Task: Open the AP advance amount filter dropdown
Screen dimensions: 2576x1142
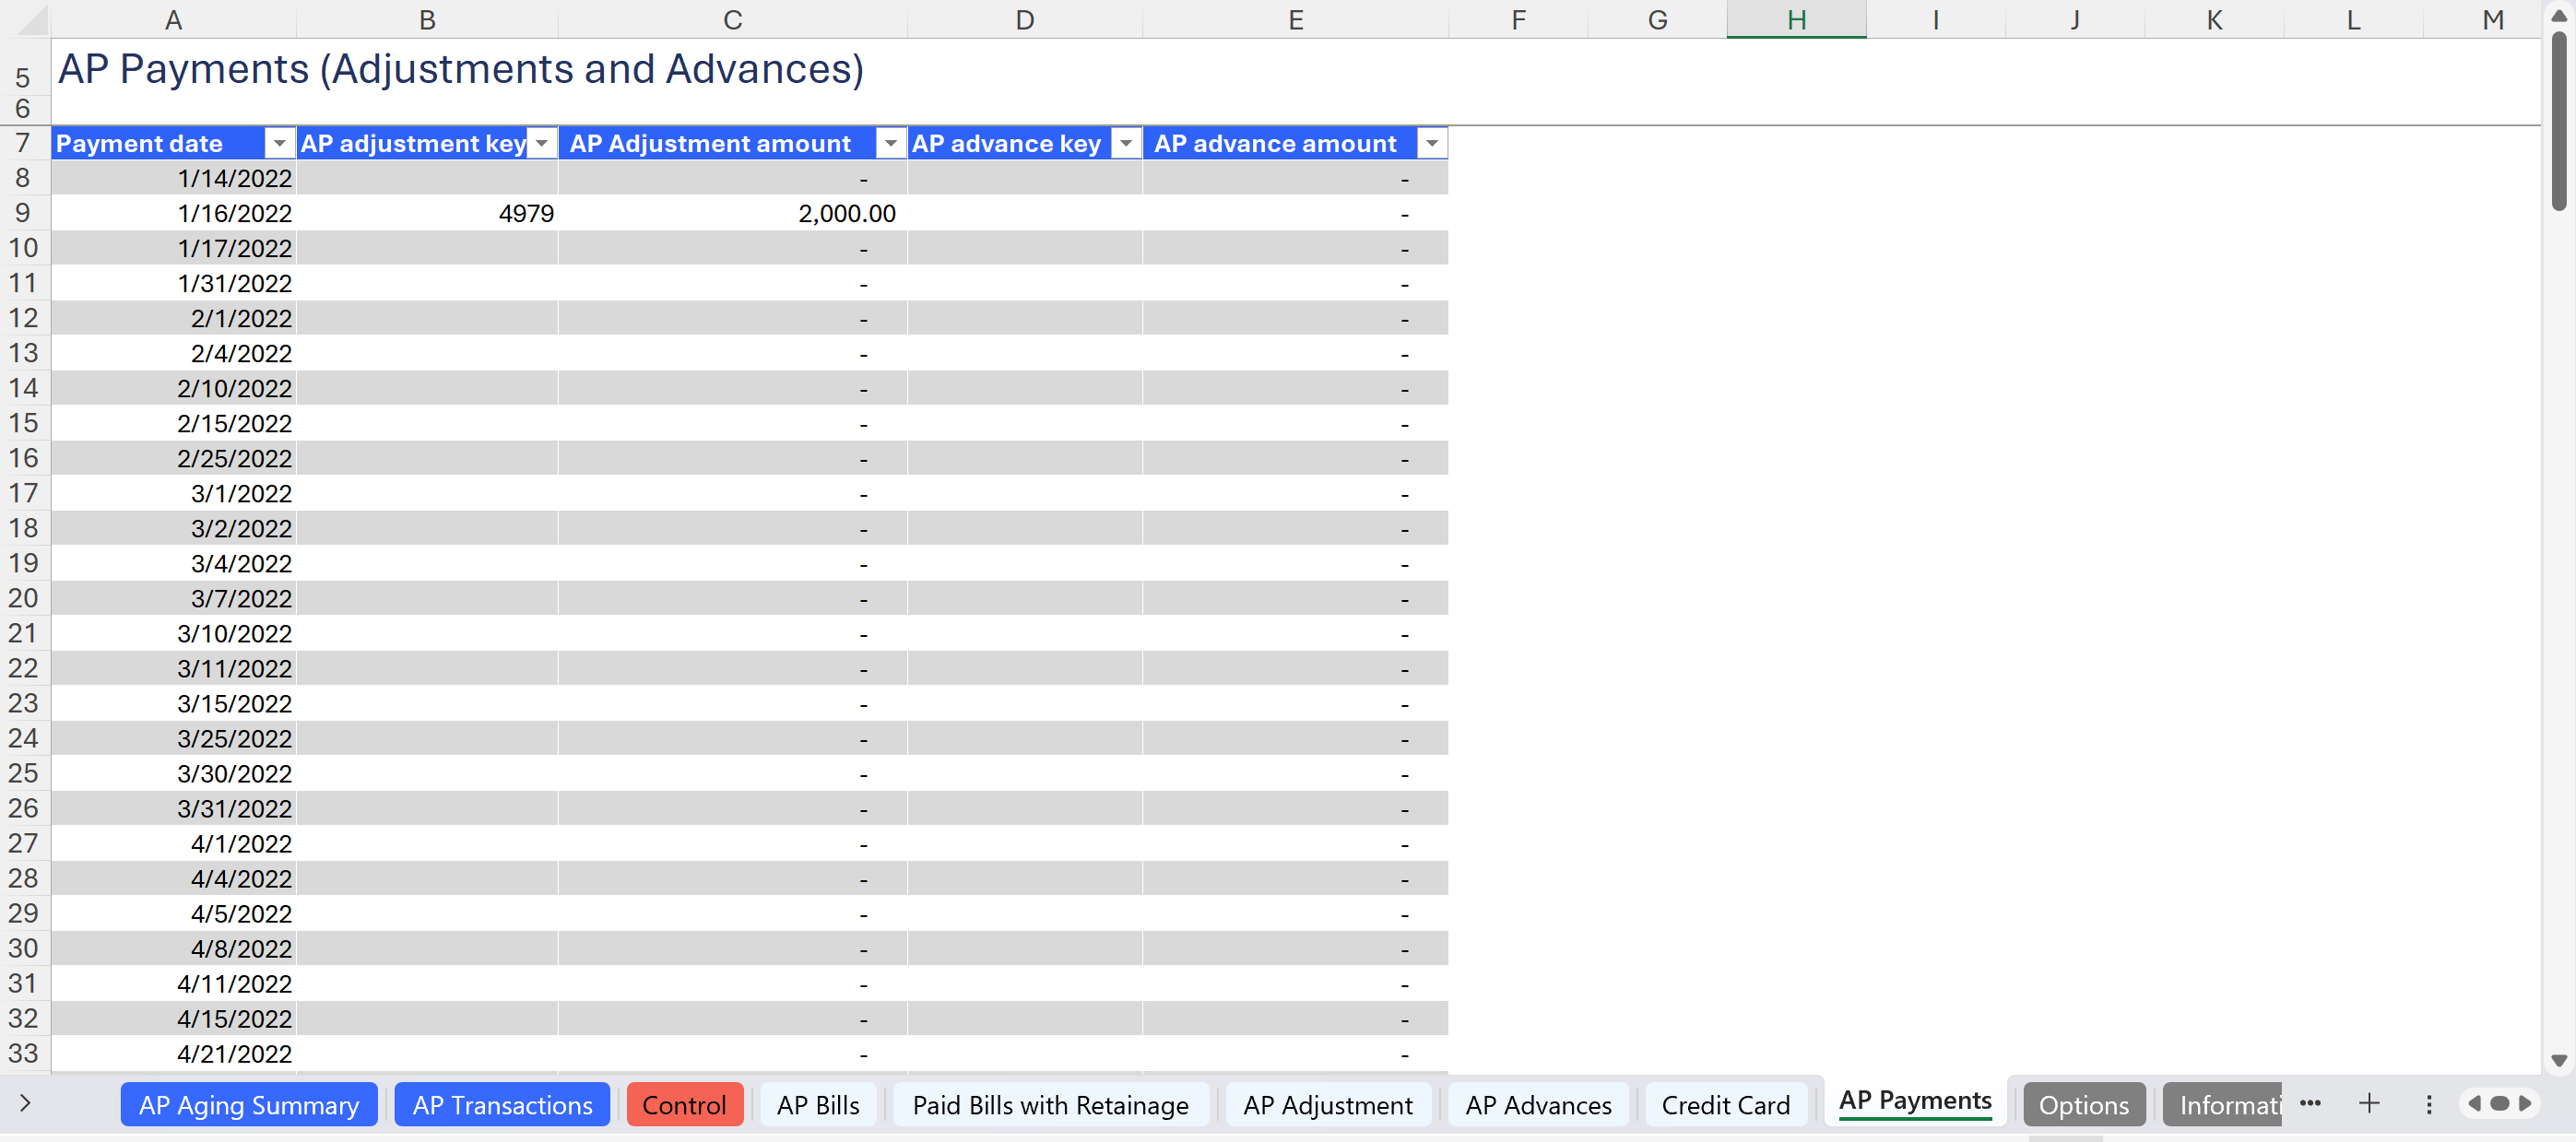Action: (x=1432, y=144)
